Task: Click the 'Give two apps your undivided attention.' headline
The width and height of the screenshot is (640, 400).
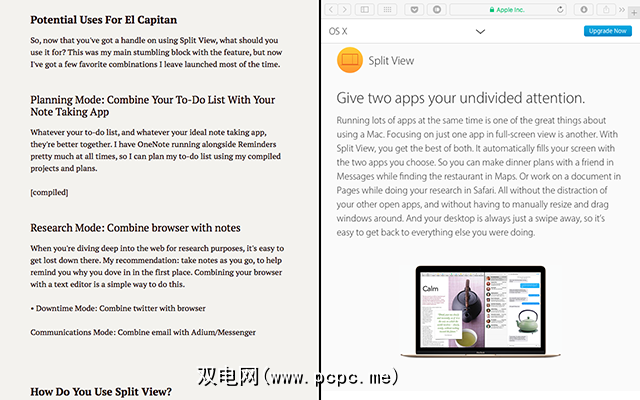Action: (460, 98)
